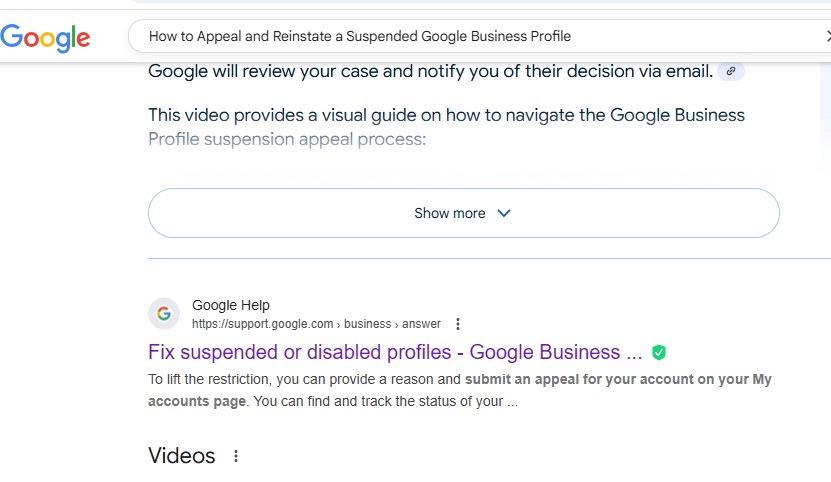
Task: Click 'This video provides a visual guide' text
Action: click(x=446, y=115)
